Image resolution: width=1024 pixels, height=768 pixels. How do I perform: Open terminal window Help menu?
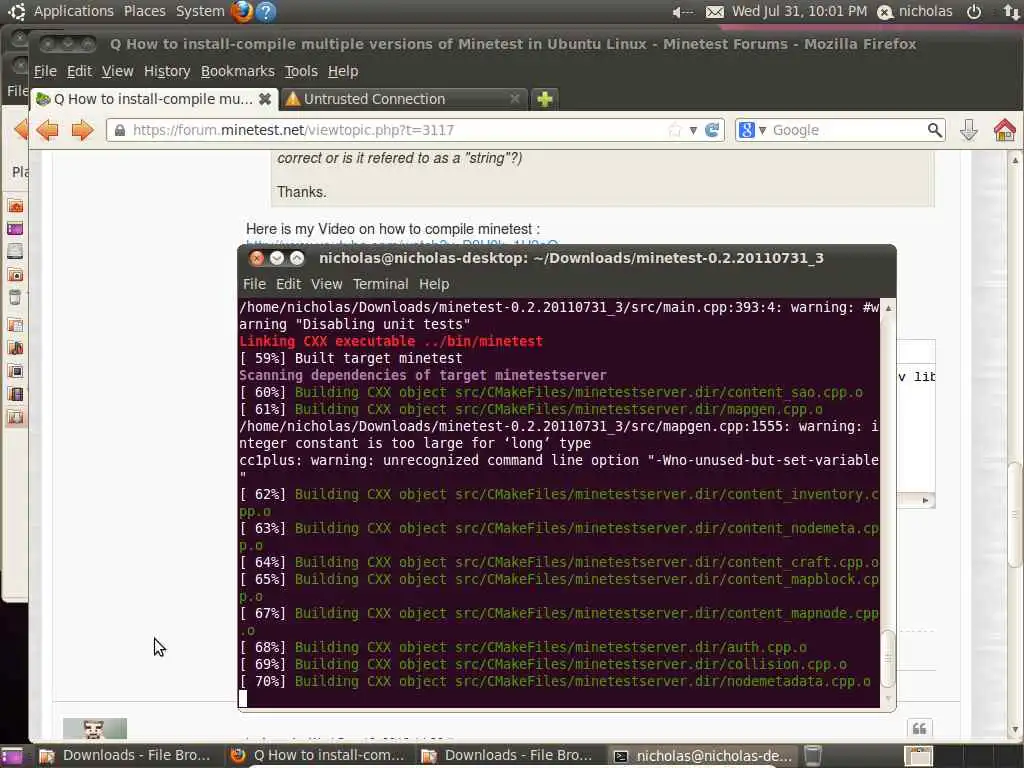point(434,284)
